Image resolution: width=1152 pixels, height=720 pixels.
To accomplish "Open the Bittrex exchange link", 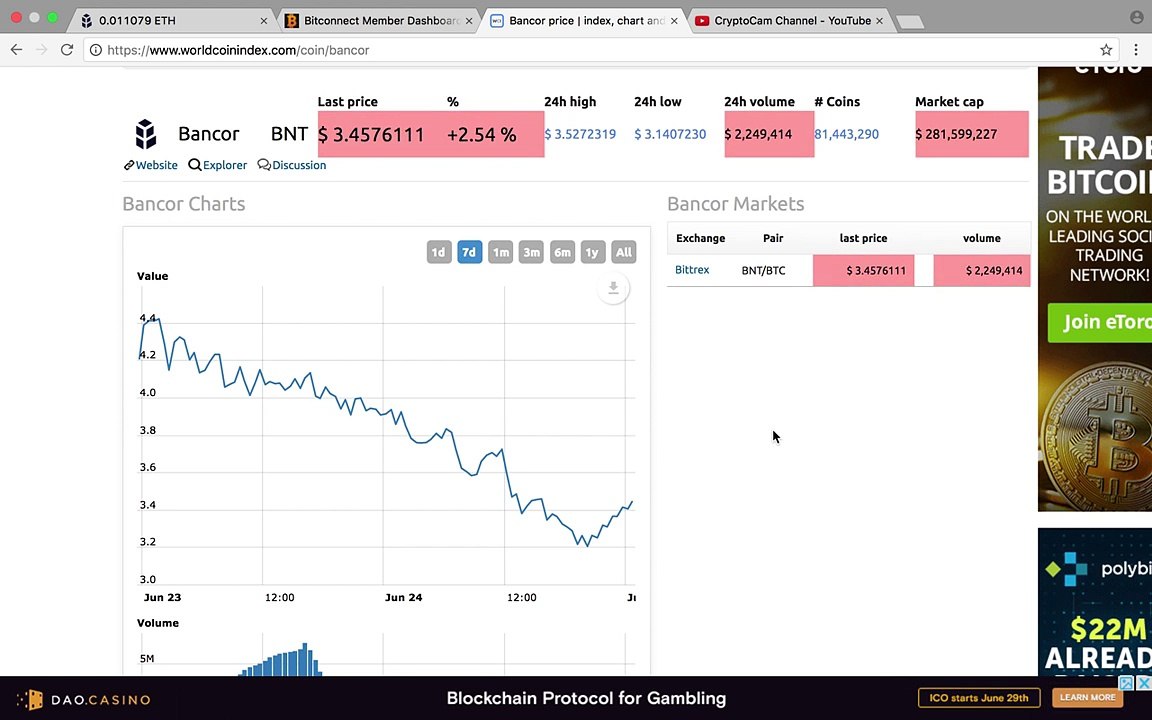I will [x=692, y=270].
